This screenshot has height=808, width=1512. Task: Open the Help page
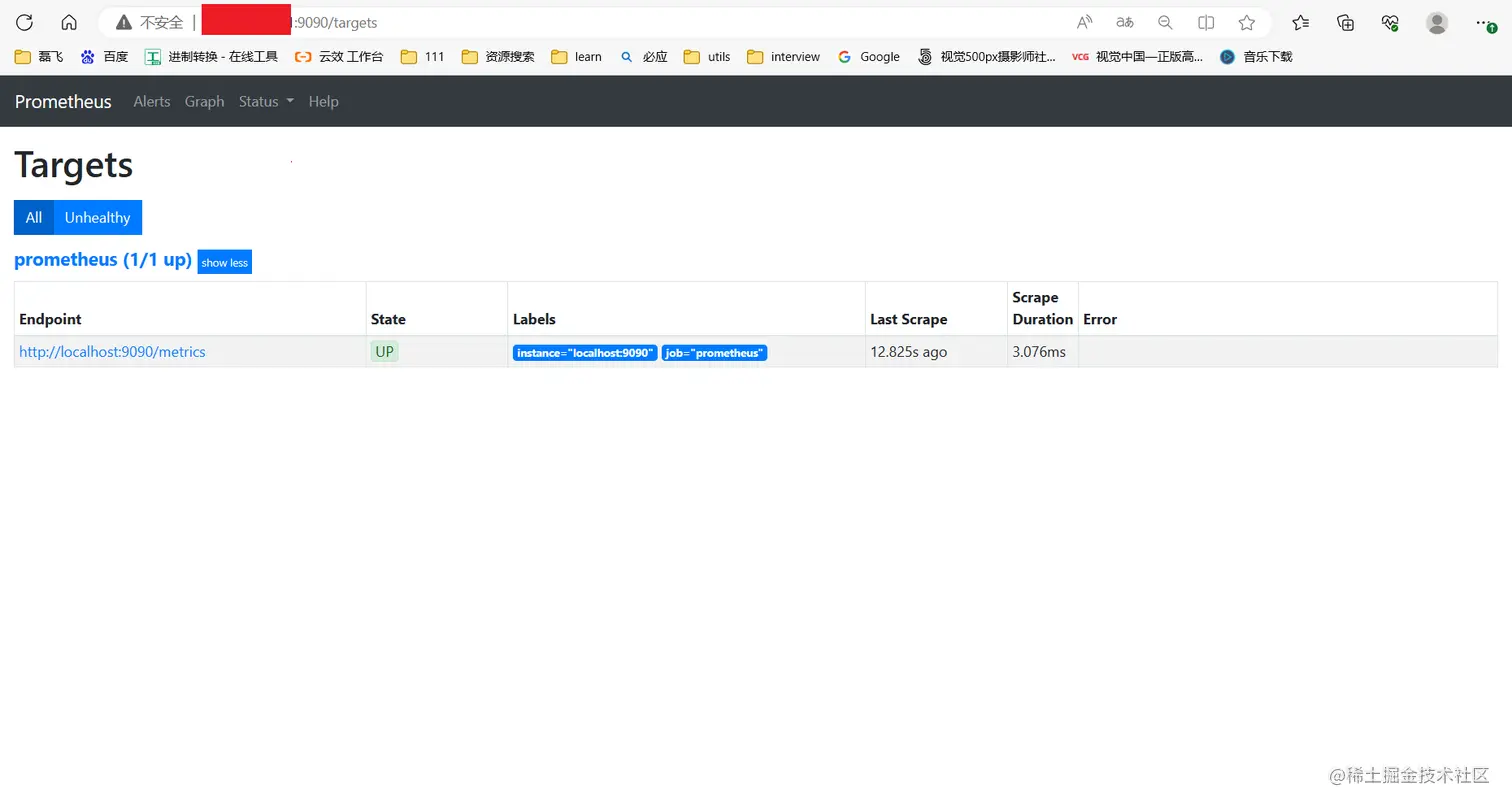pos(323,101)
